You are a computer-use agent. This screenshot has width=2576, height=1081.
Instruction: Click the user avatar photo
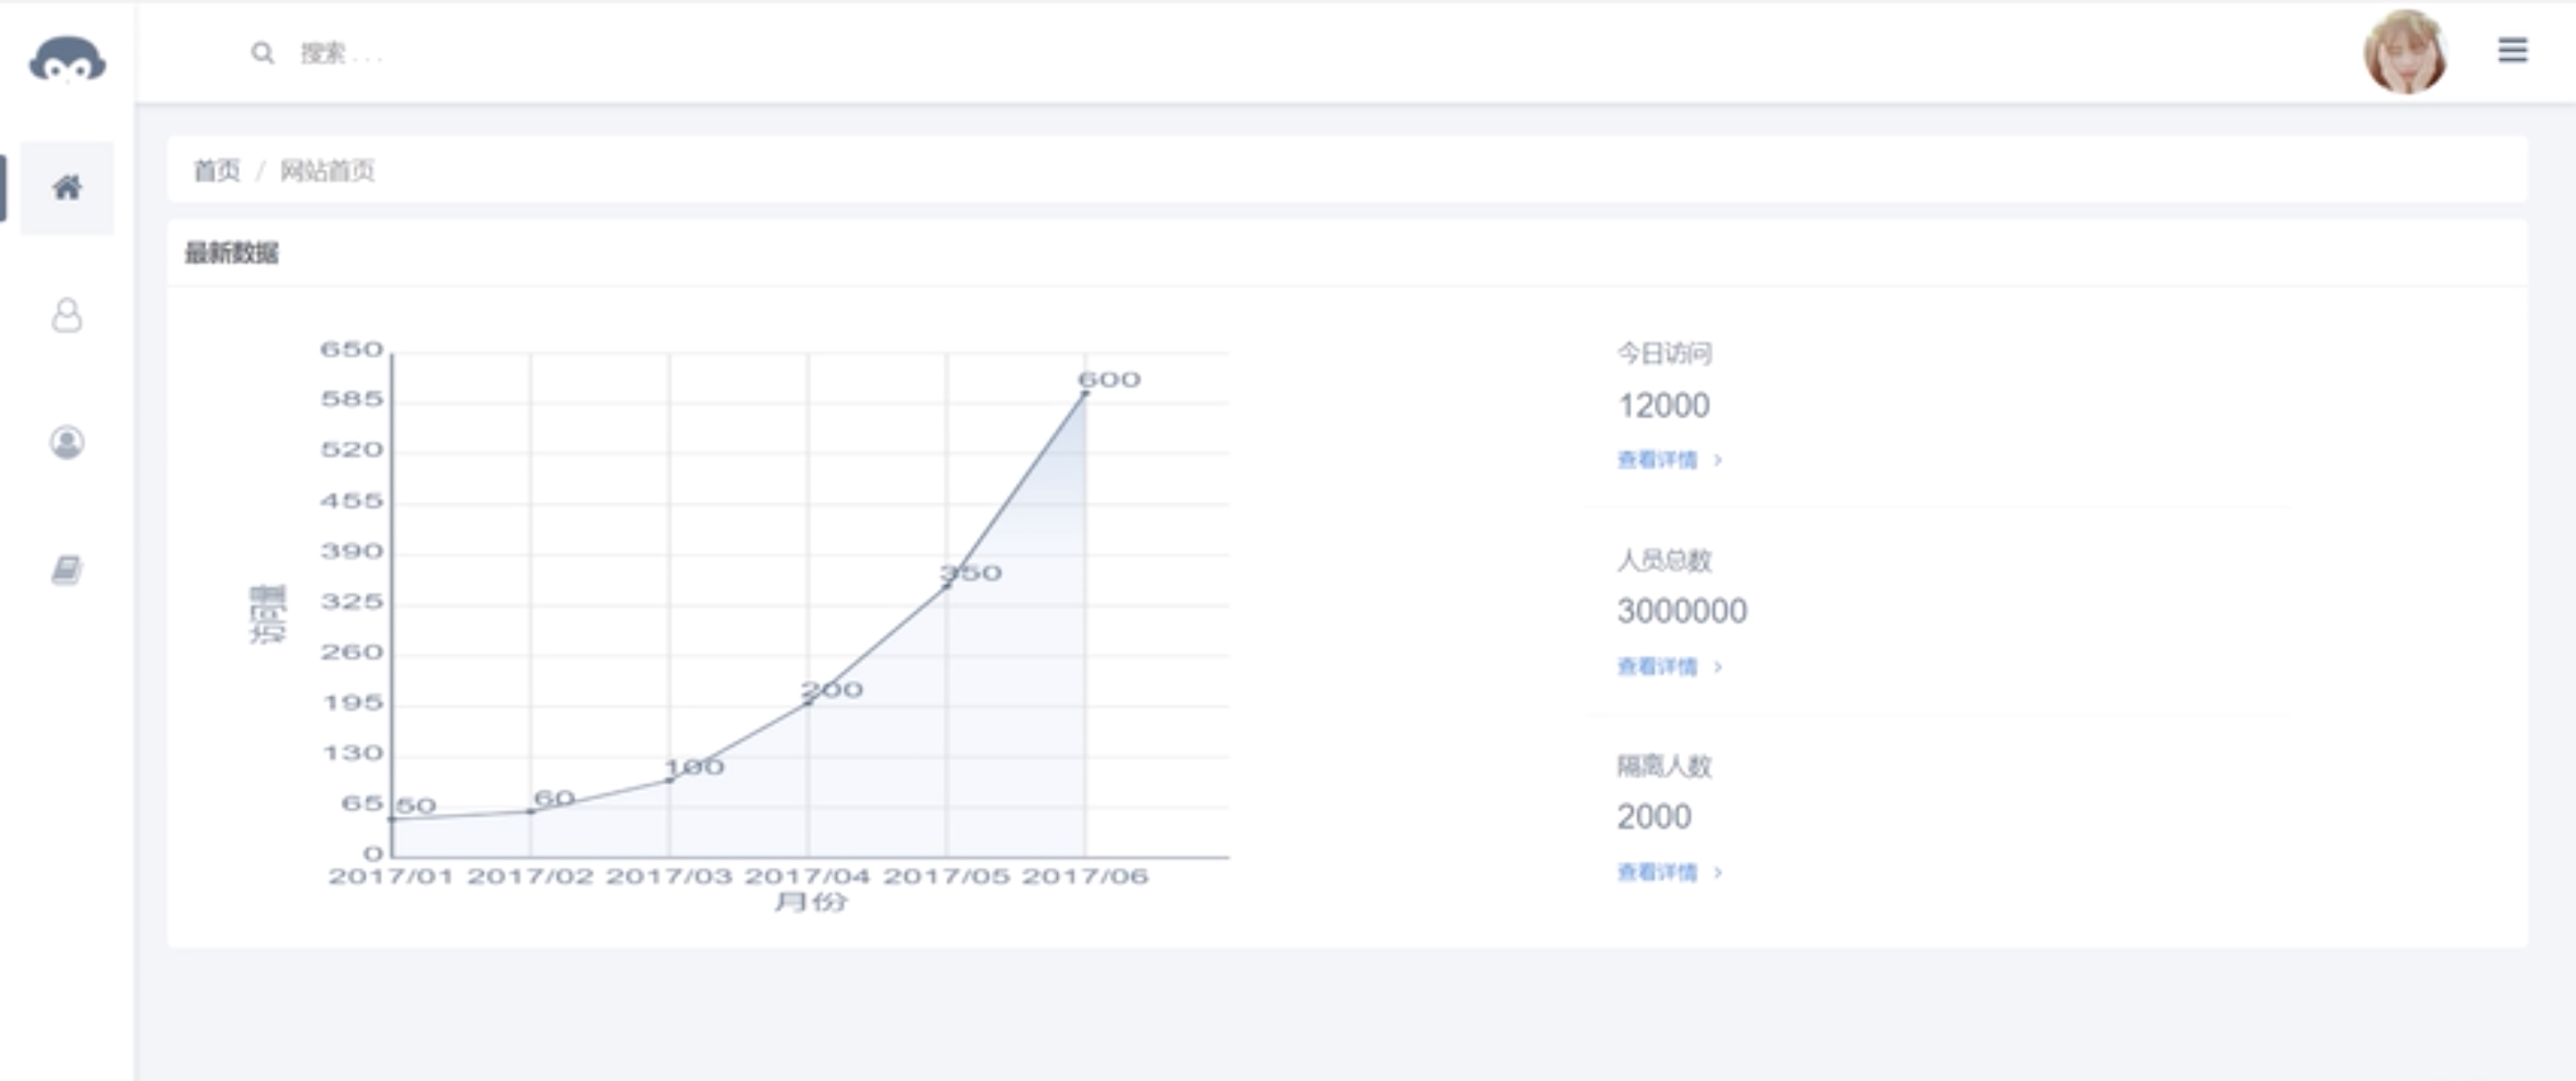(2405, 52)
